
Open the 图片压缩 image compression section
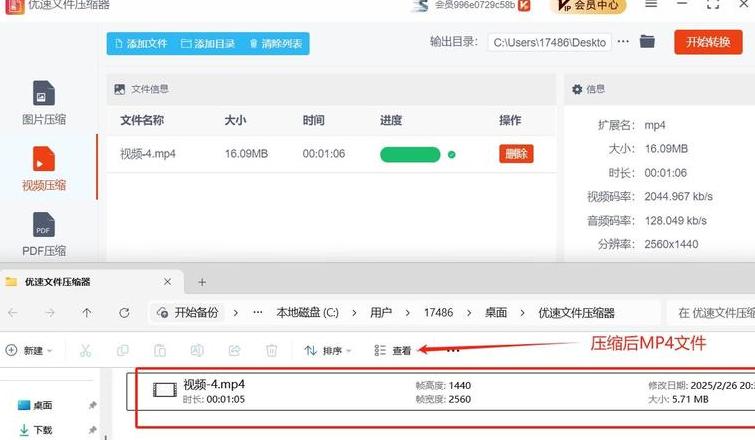click(44, 103)
